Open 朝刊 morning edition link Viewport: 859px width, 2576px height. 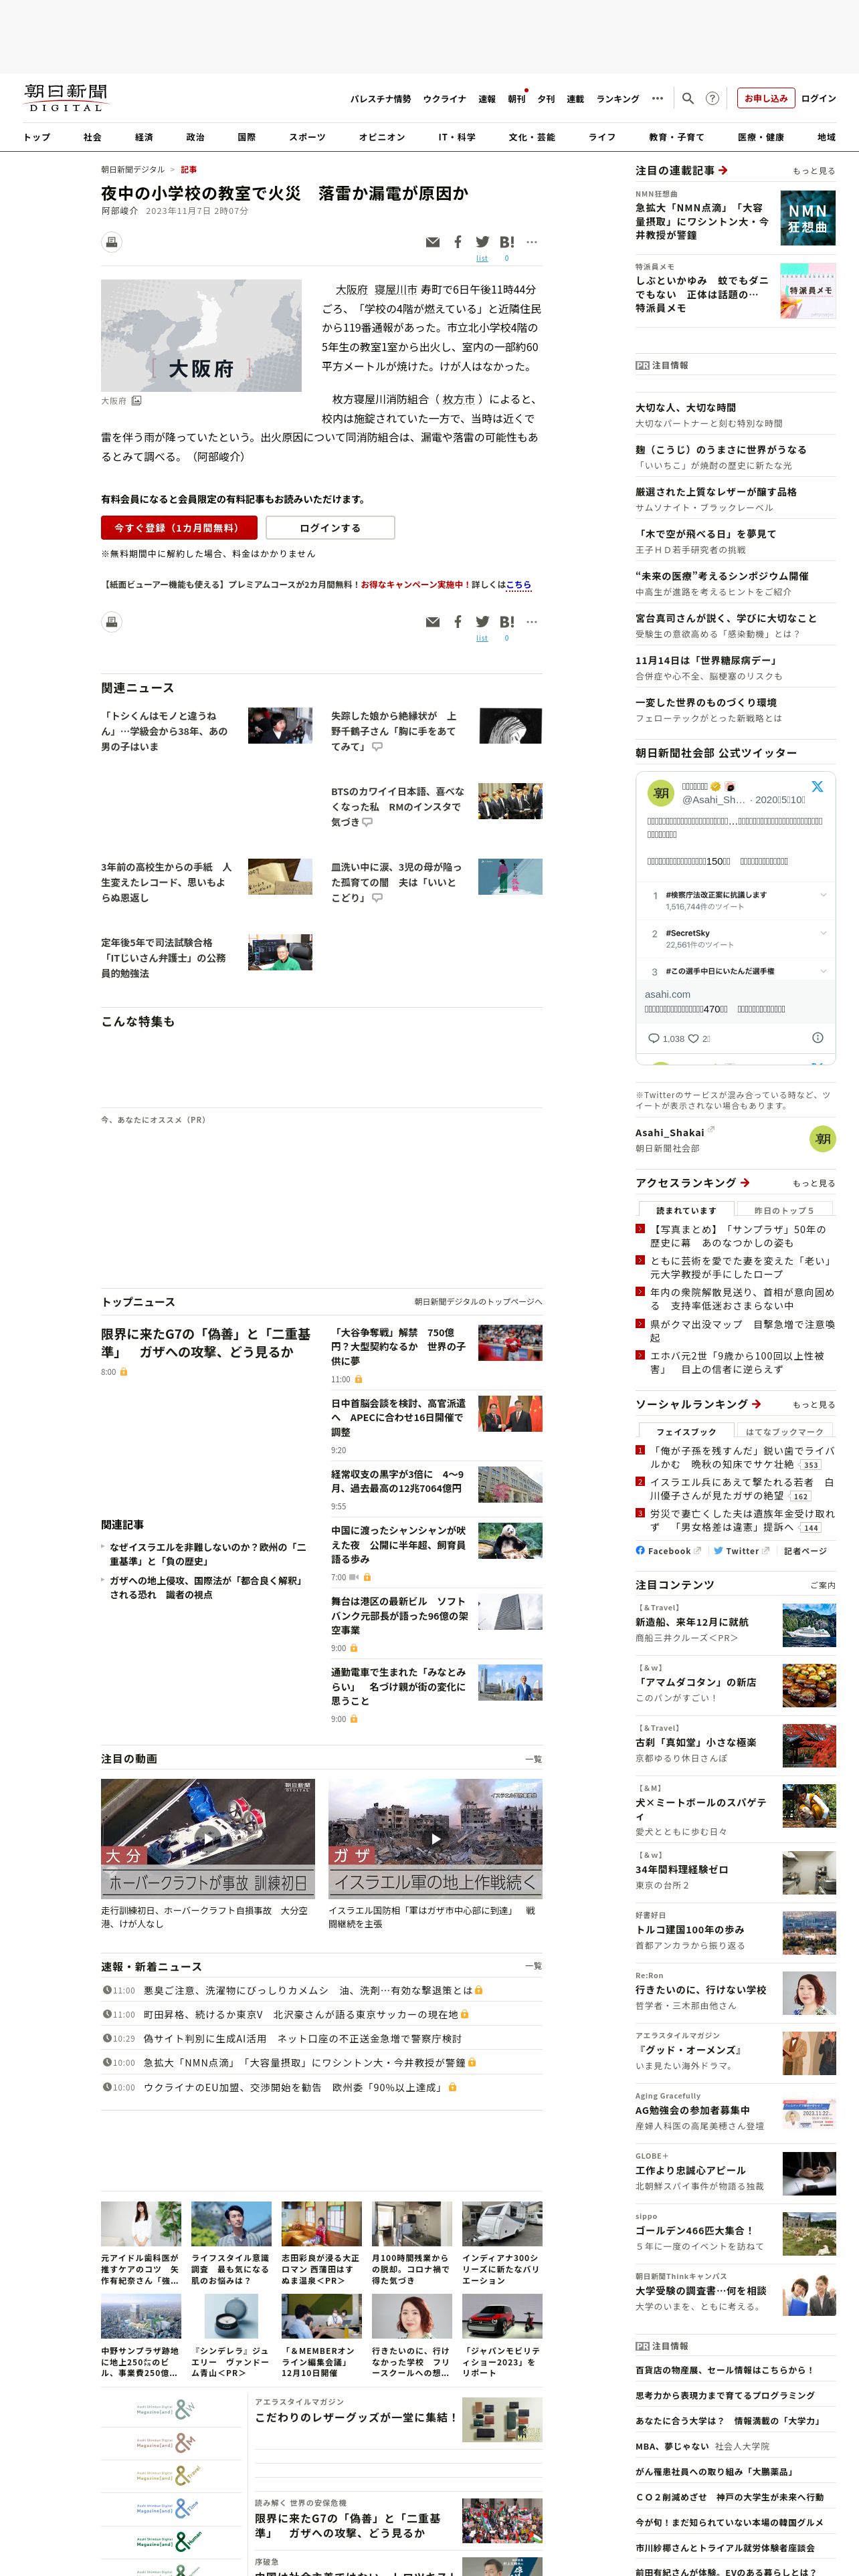(x=516, y=99)
